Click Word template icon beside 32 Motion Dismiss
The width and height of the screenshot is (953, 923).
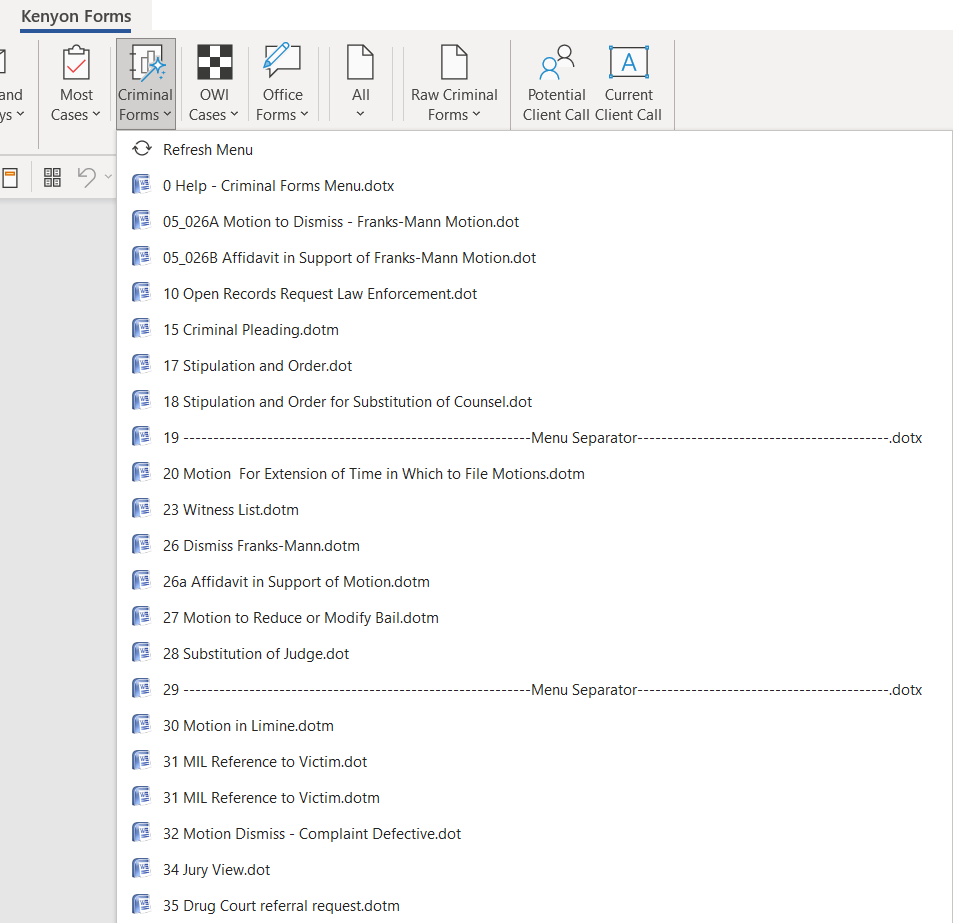142,832
